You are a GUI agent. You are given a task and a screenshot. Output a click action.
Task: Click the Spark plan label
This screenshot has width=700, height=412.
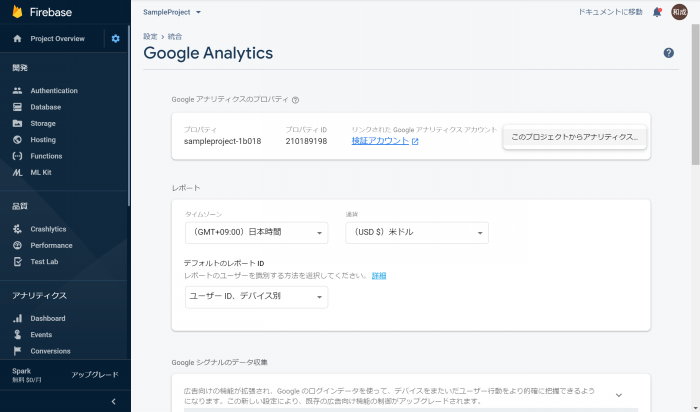pos(21,371)
